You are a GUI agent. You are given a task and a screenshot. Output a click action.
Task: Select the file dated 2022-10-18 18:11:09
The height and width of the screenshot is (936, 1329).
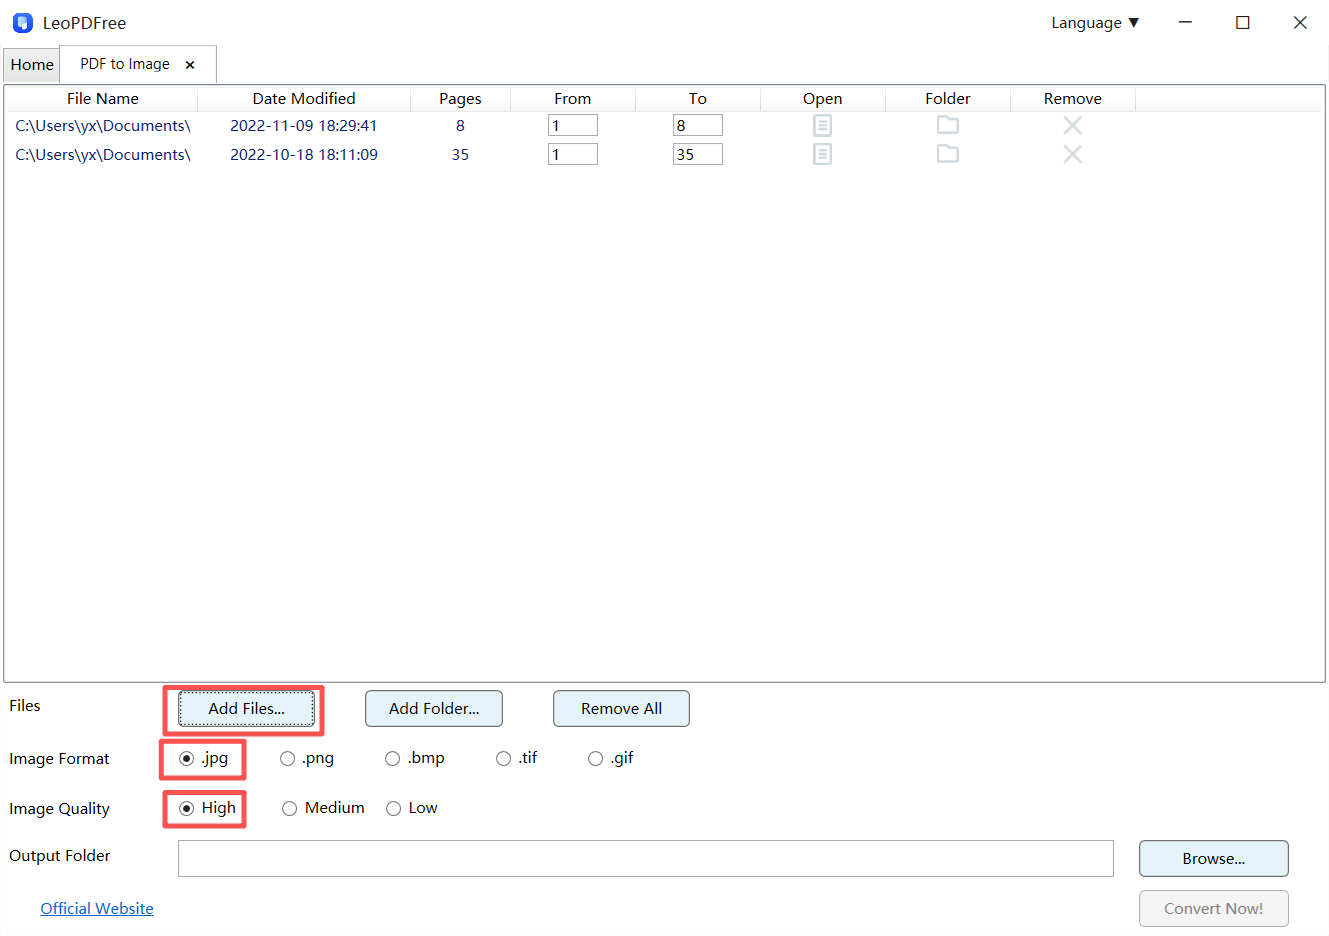304,154
